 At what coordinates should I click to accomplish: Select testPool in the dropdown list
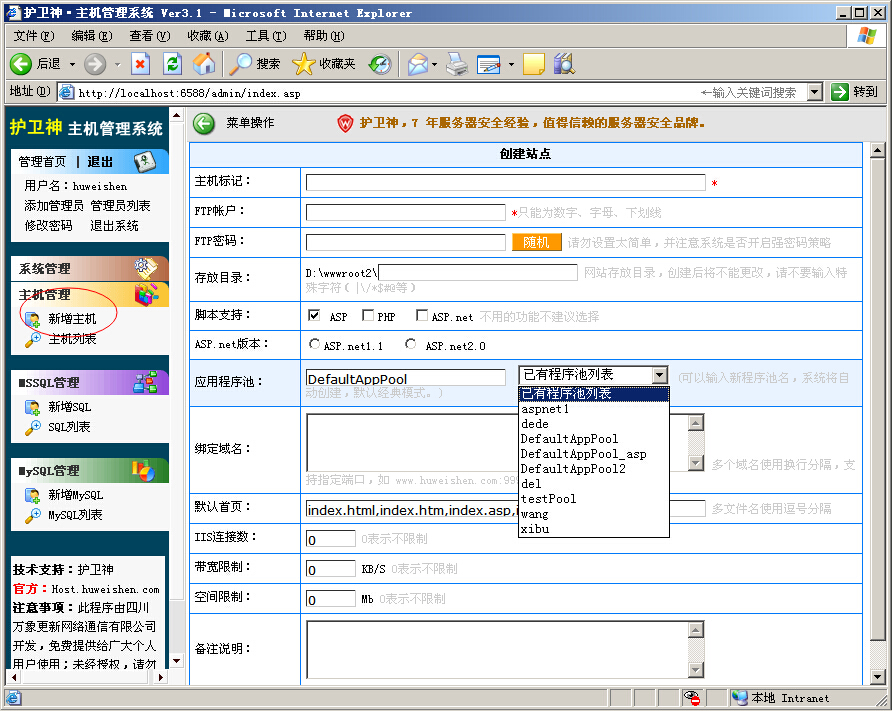point(548,499)
